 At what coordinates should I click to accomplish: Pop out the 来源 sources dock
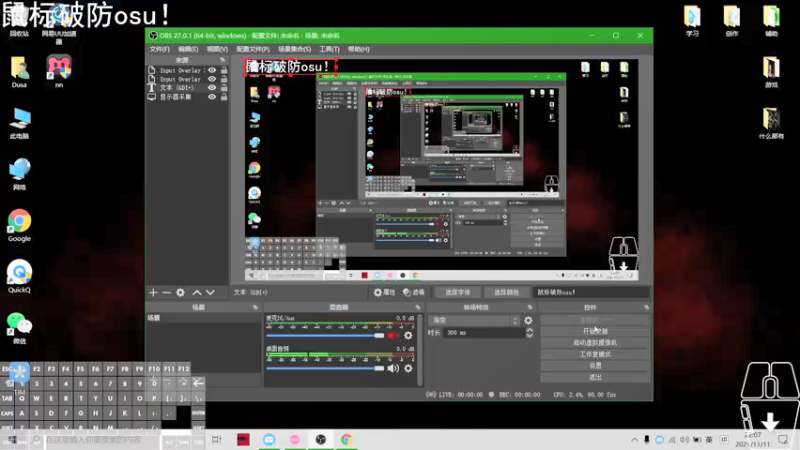click(222, 60)
